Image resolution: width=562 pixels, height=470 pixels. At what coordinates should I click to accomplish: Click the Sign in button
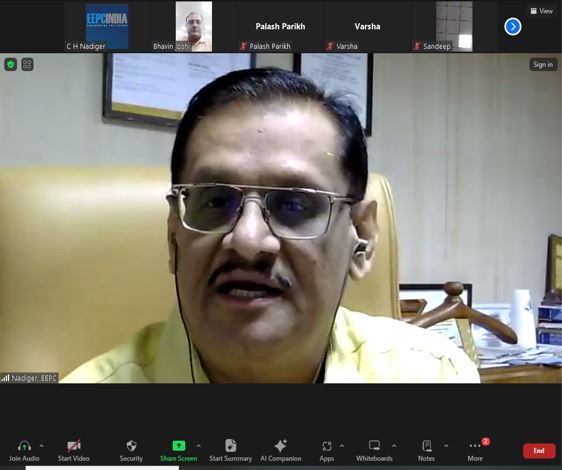[x=543, y=65]
